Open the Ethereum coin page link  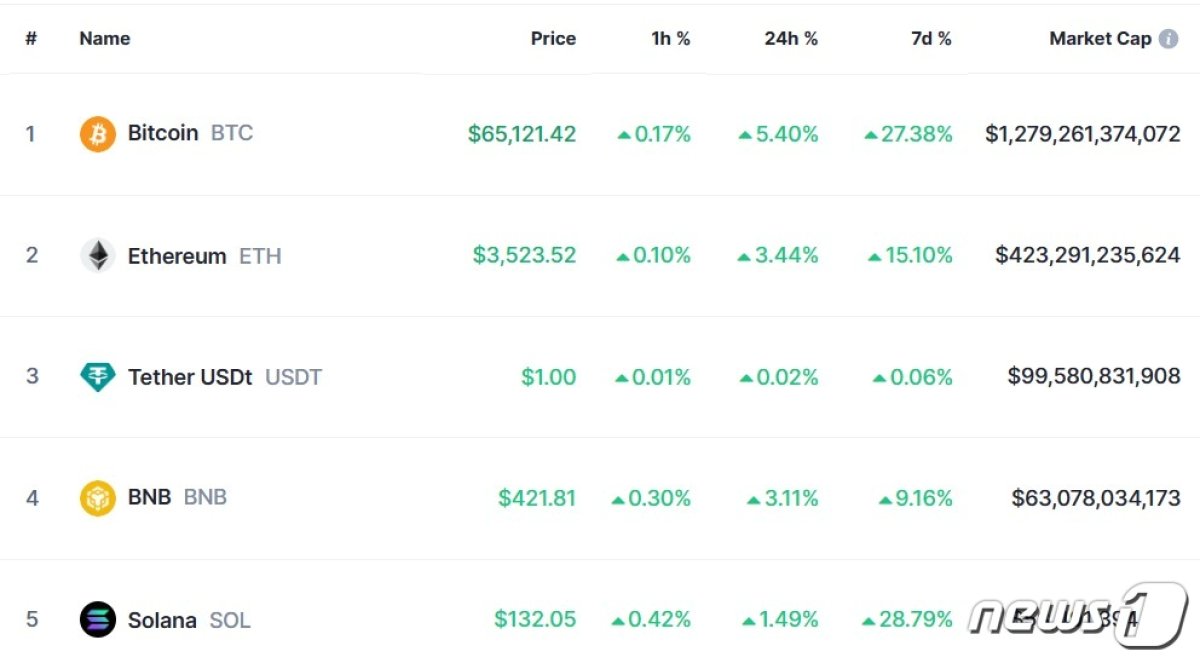click(177, 256)
